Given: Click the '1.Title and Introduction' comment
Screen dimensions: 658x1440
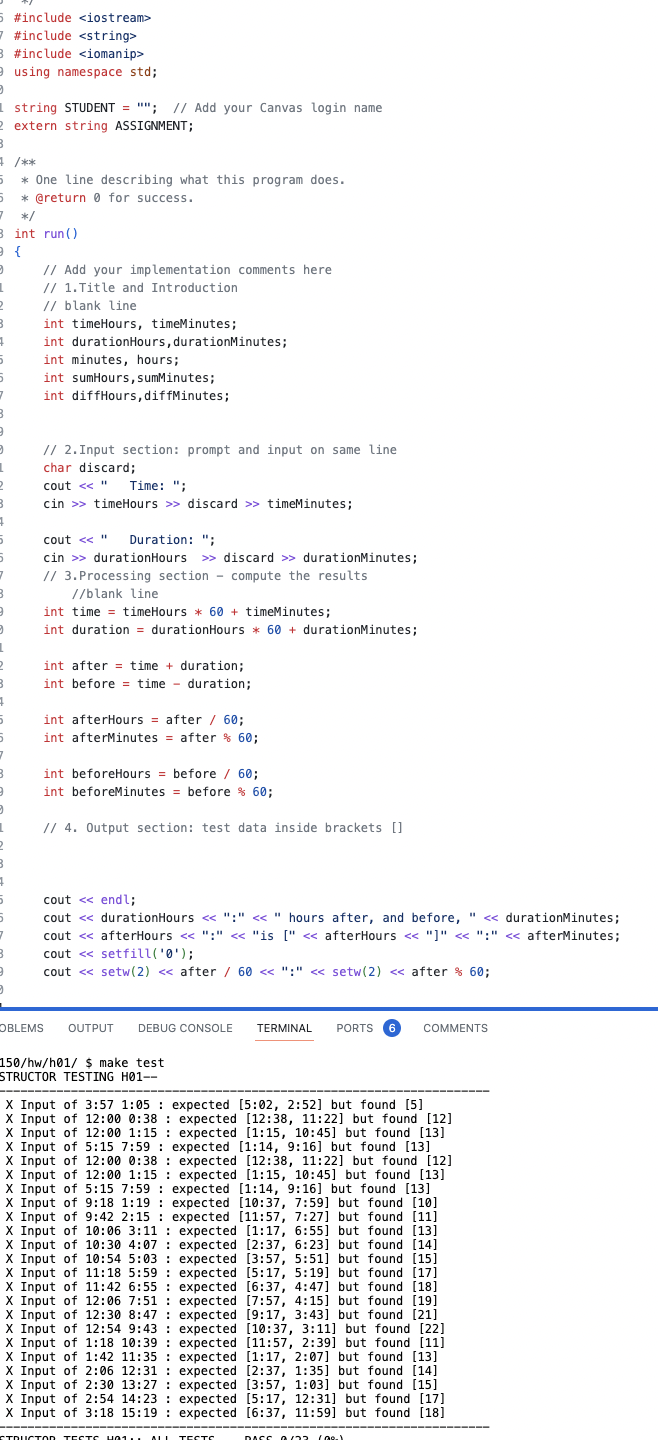Looking at the screenshot, I should [140, 288].
